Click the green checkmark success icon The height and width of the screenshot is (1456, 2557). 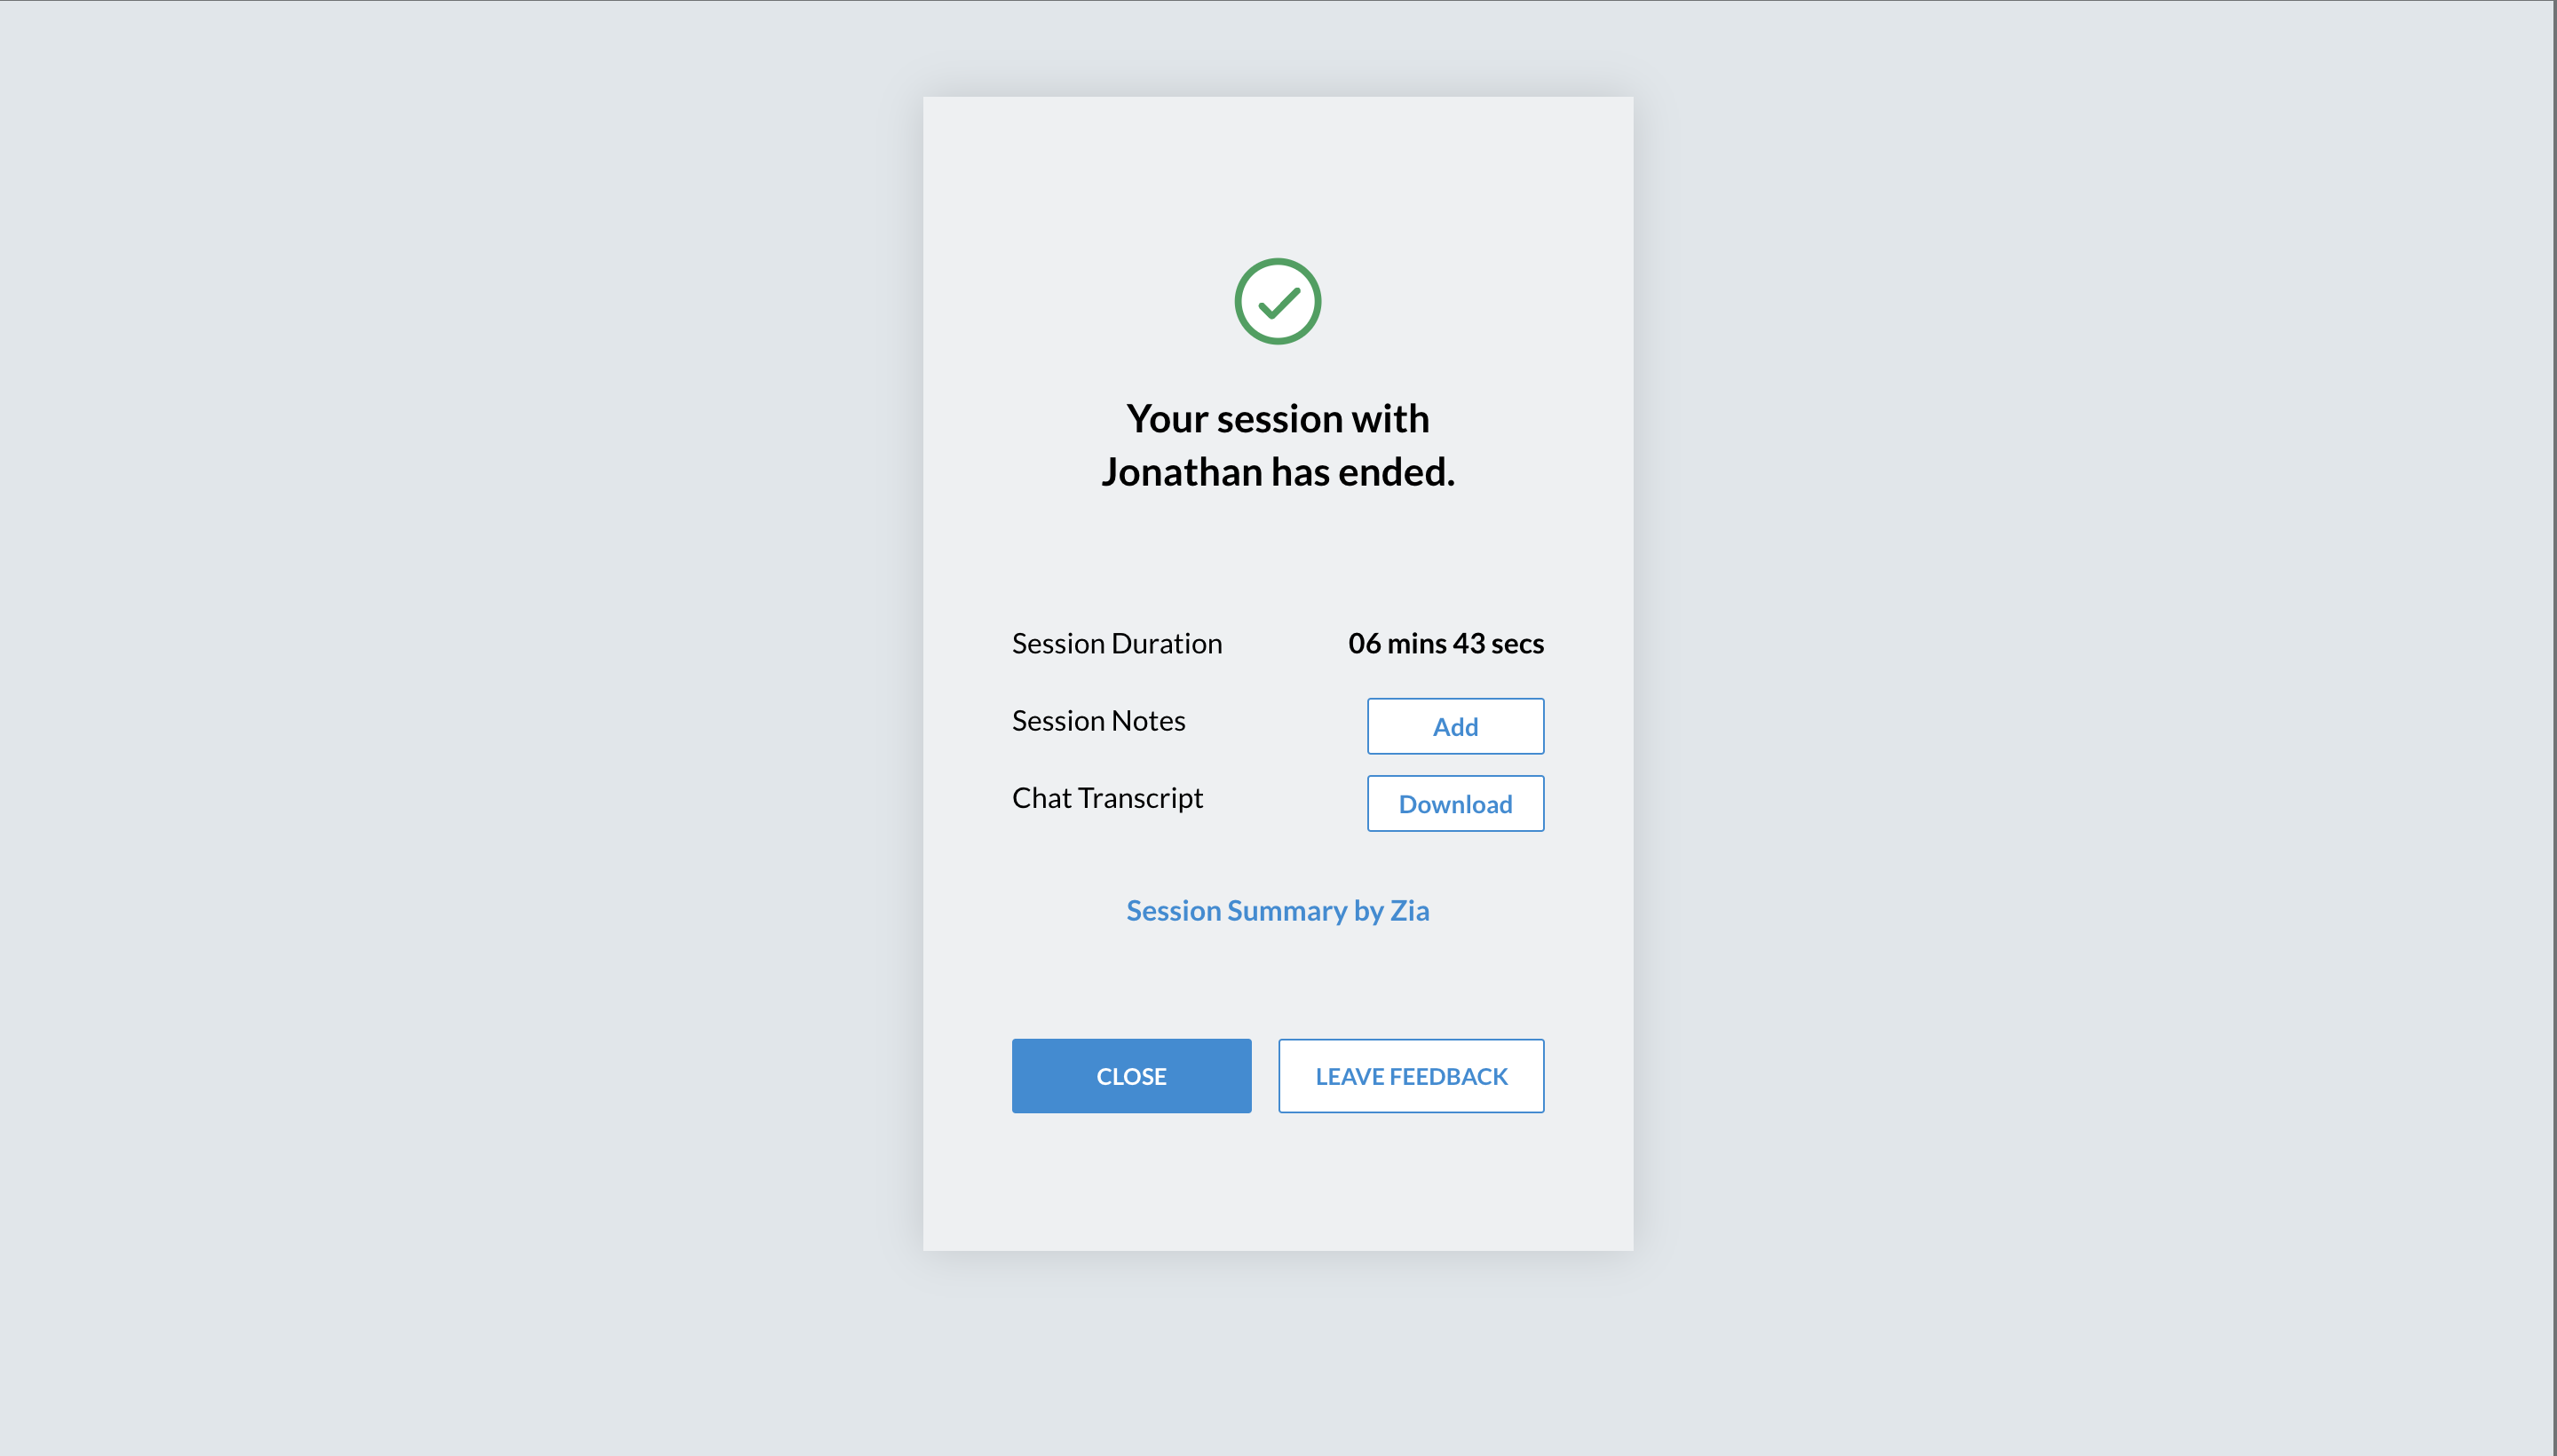(x=1277, y=301)
